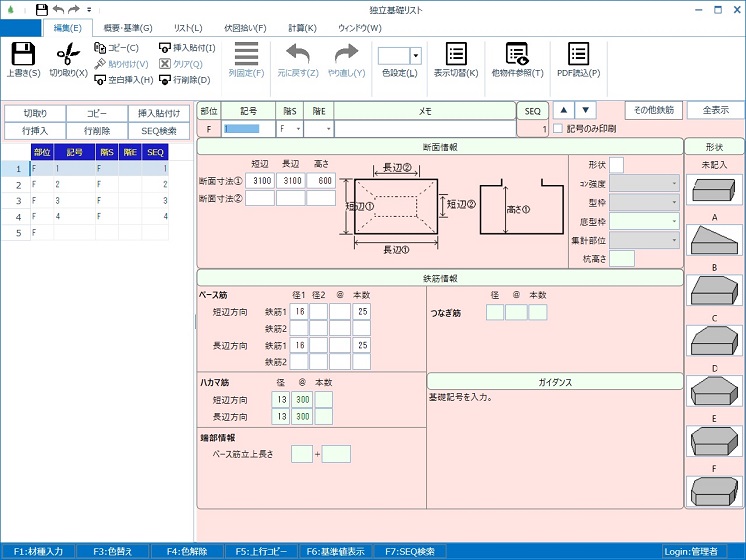
Task: Open the 階E dropdown
Action: coord(328,129)
